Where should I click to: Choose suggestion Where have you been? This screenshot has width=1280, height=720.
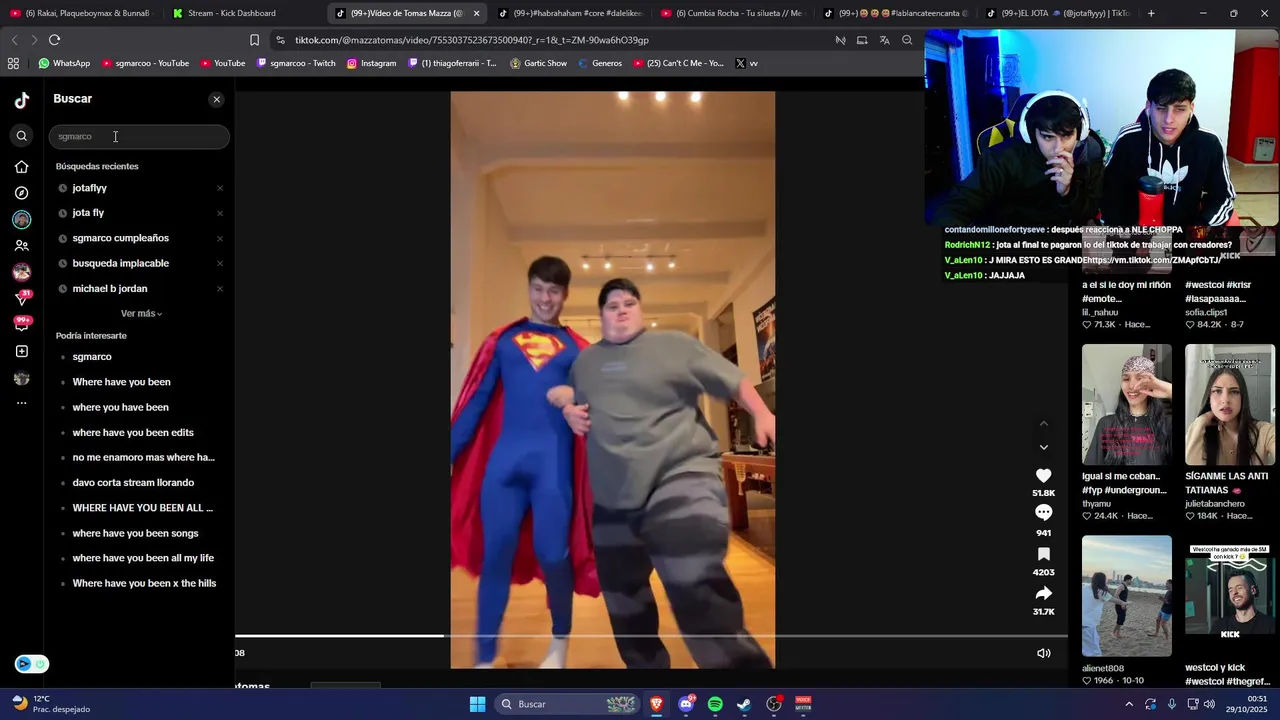[121, 382]
